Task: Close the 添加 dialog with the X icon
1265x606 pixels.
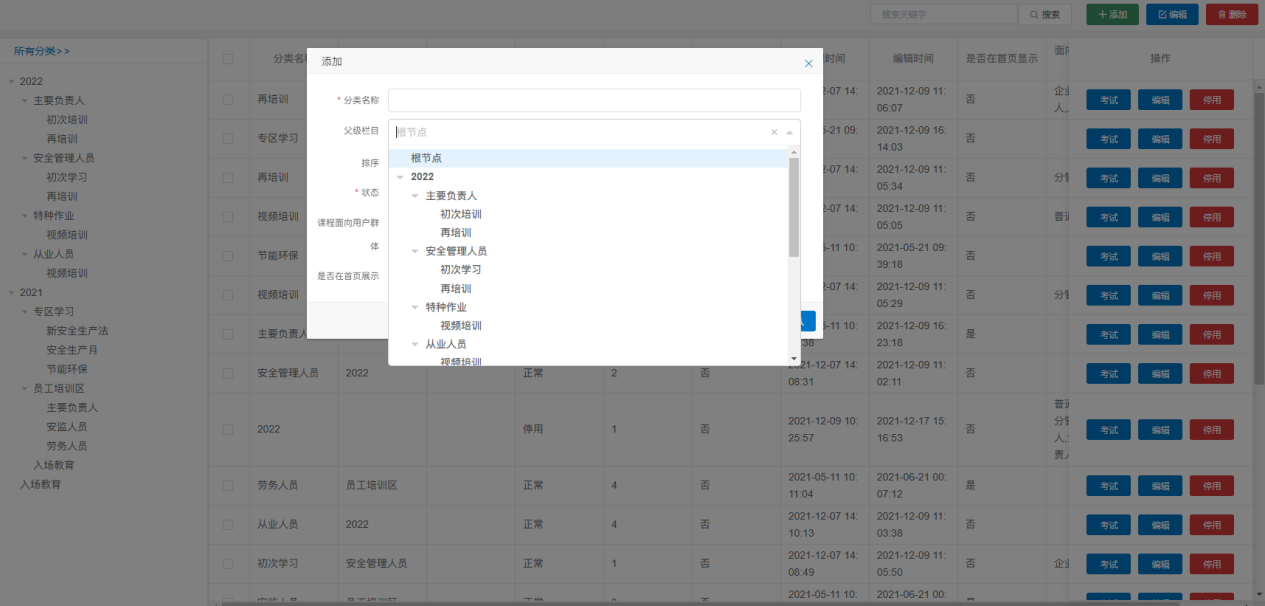Action: click(x=809, y=63)
